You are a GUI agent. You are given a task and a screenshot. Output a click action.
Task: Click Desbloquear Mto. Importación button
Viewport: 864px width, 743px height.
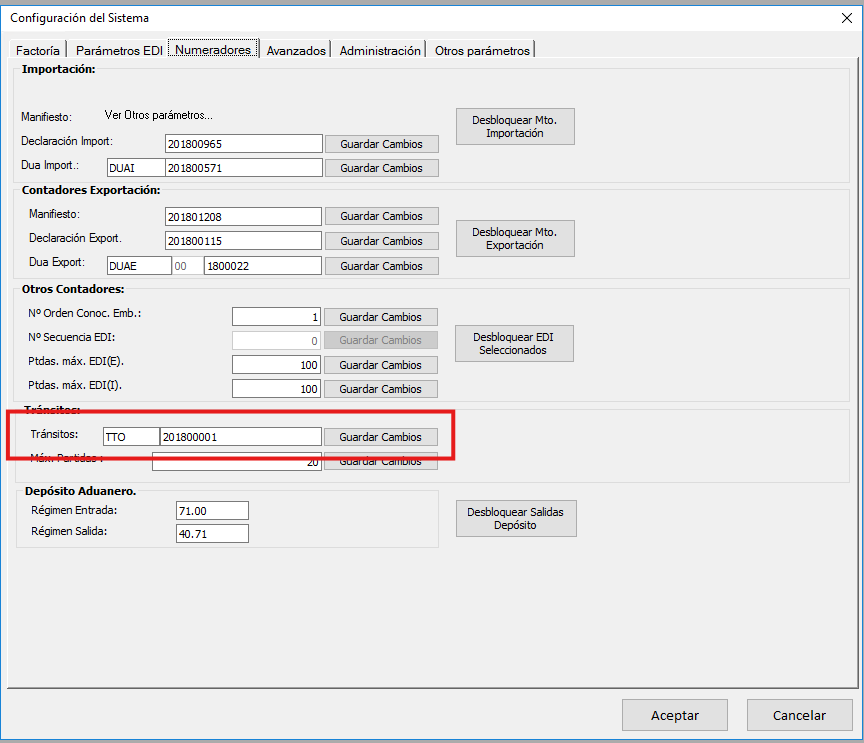click(515, 126)
